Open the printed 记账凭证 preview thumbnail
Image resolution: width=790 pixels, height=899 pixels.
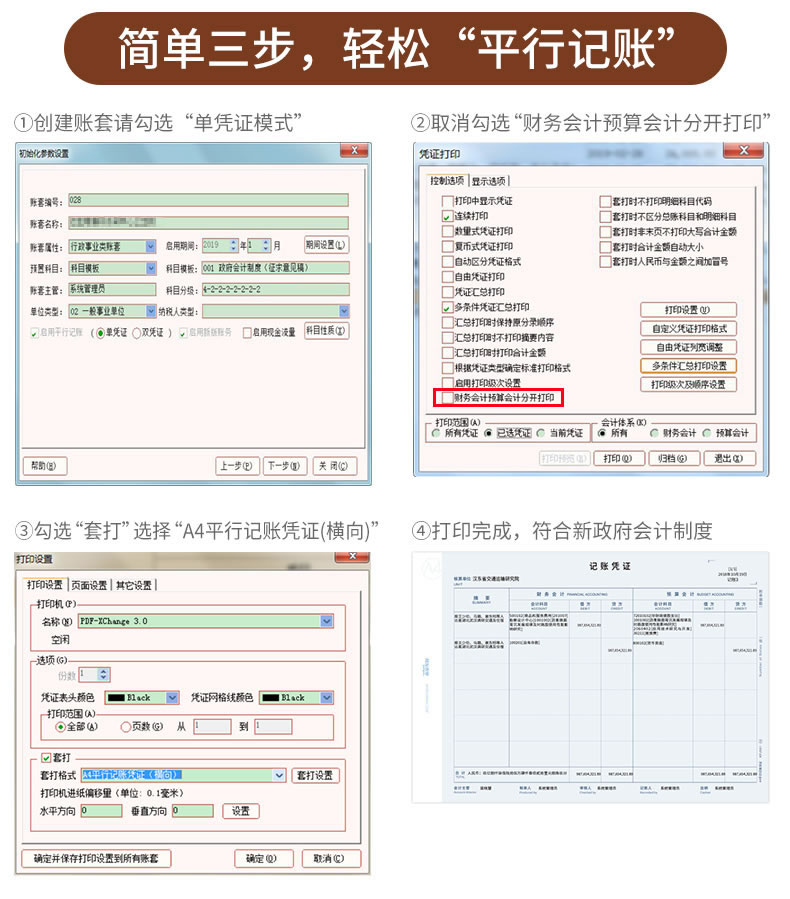[590, 678]
